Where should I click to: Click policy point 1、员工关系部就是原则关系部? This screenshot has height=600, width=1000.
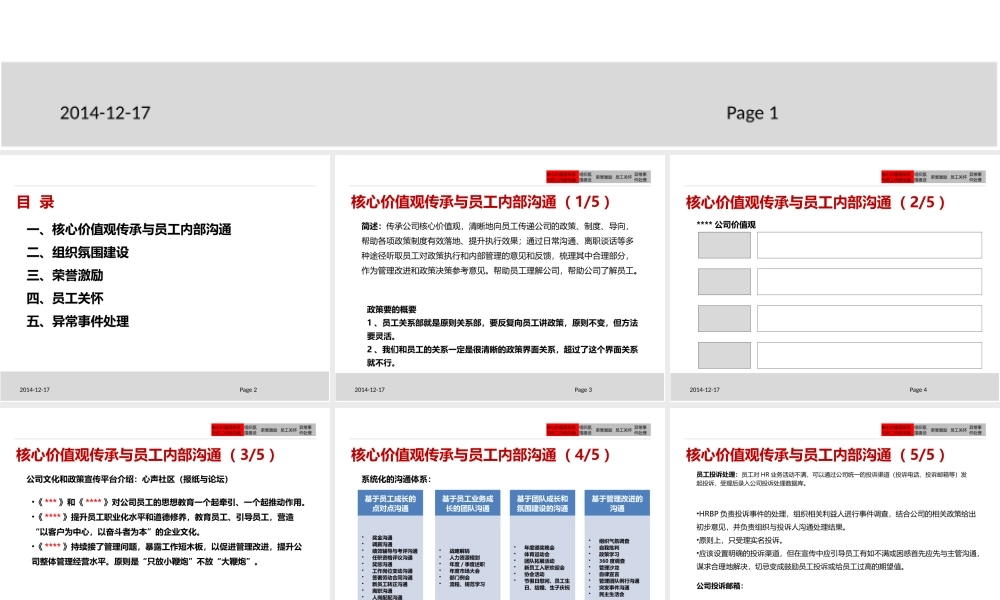(502, 329)
